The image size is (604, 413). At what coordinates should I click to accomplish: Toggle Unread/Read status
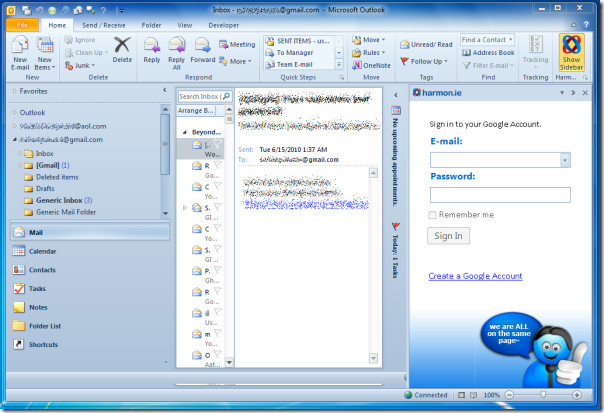click(x=426, y=44)
